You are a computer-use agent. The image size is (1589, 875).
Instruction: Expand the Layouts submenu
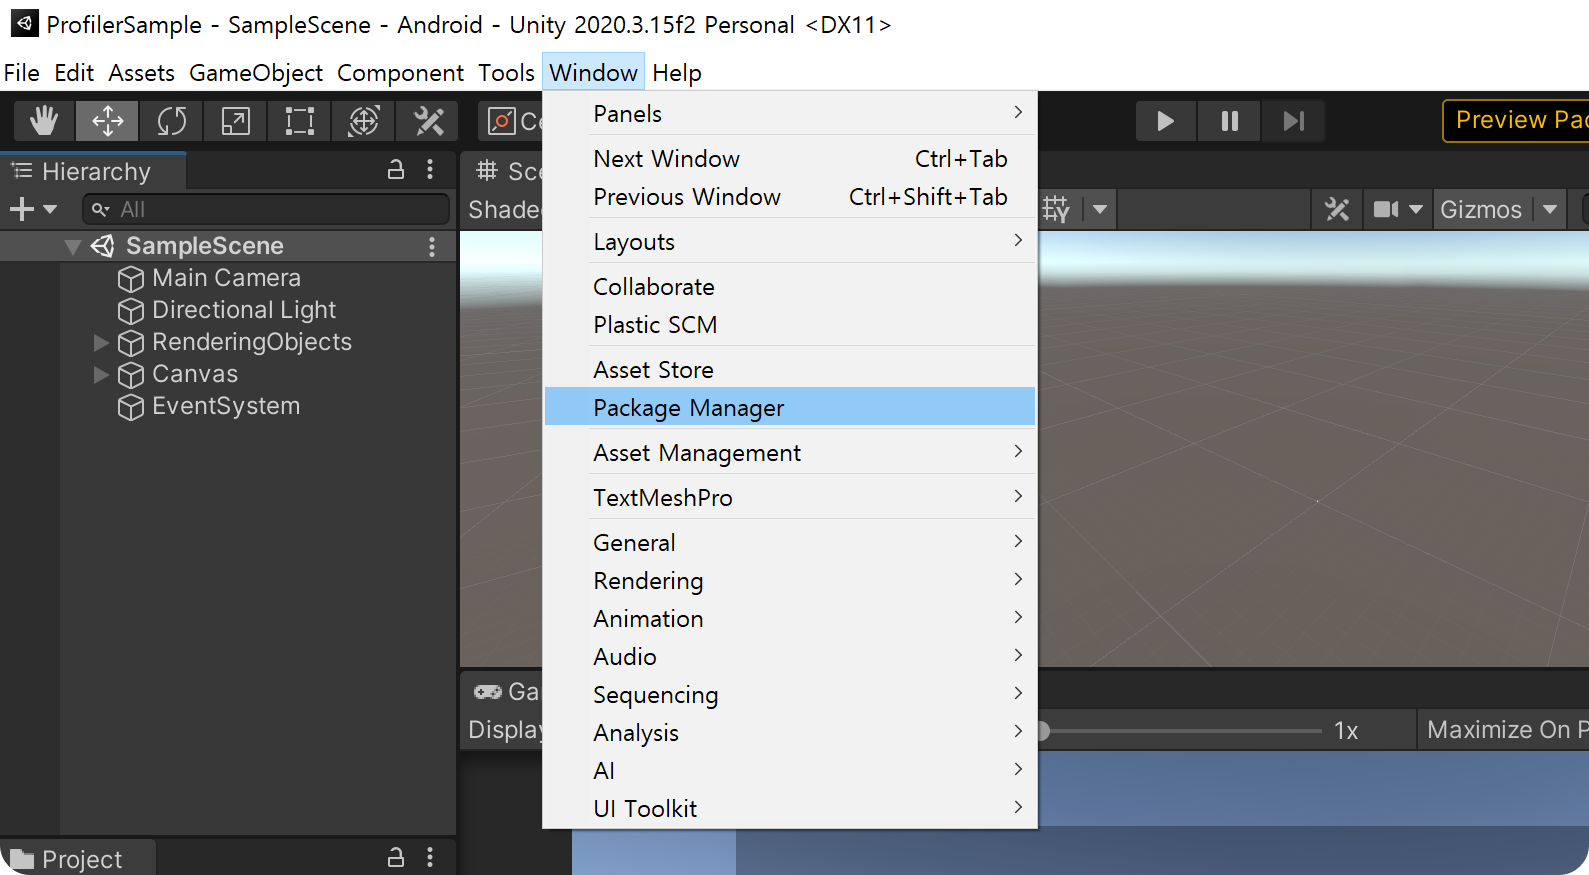point(790,242)
